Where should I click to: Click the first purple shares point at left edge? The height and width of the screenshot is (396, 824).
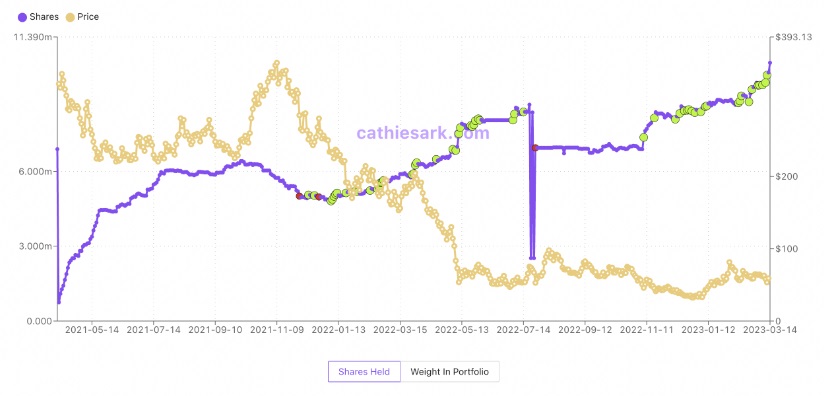(x=57, y=149)
